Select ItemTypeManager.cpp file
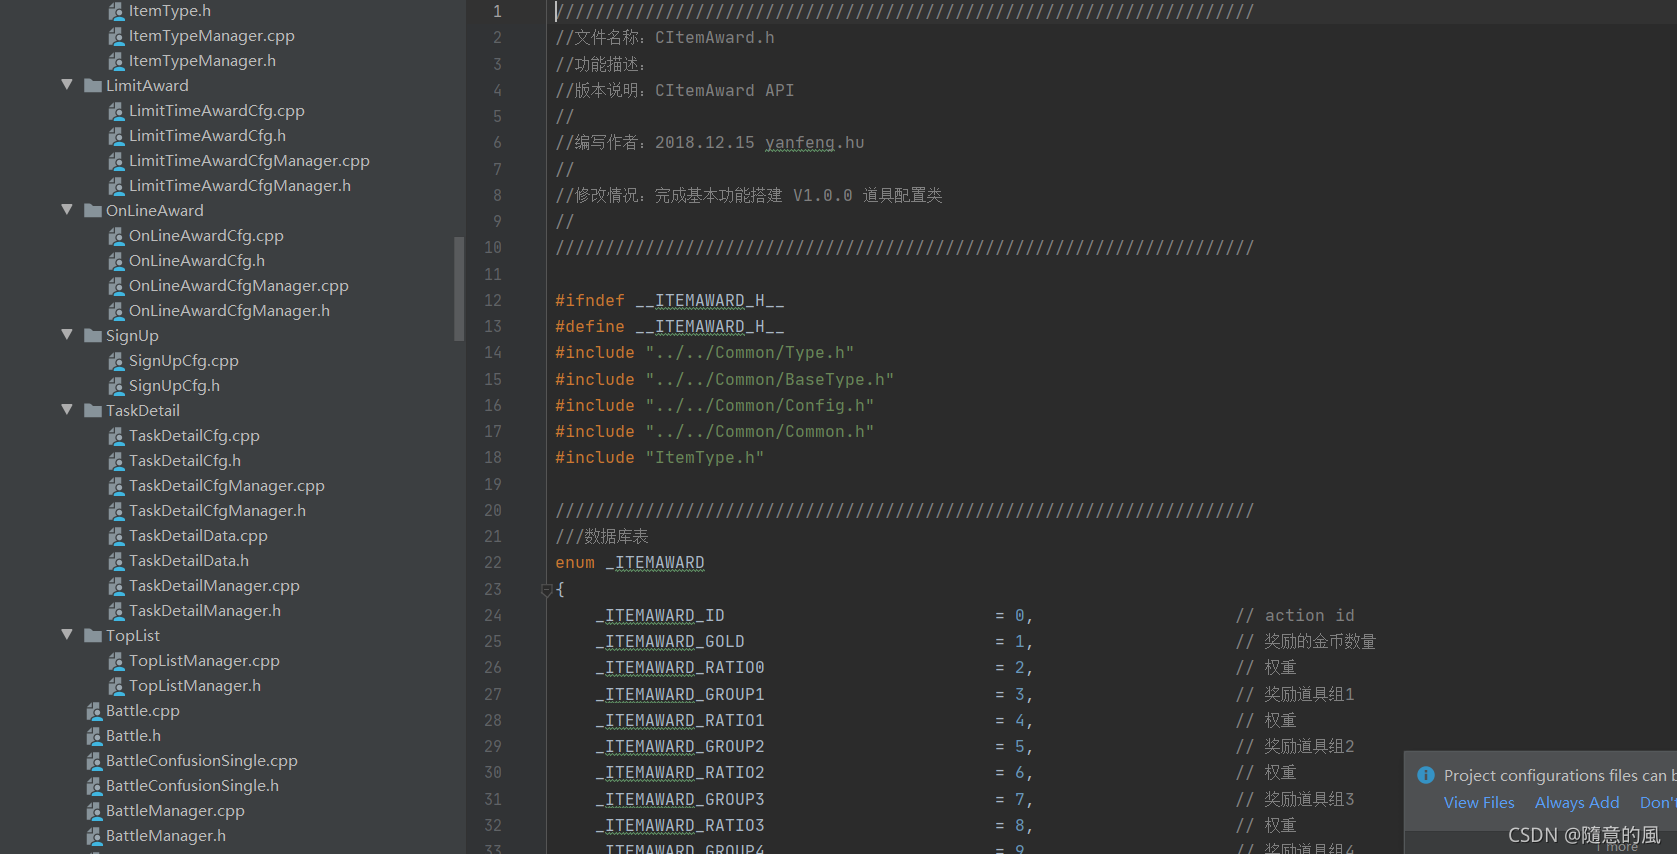 212,36
